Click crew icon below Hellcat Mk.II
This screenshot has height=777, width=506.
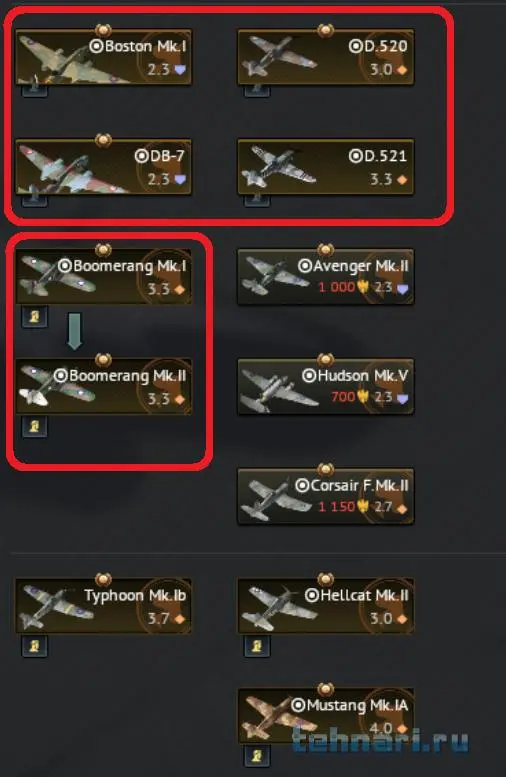tap(257, 646)
